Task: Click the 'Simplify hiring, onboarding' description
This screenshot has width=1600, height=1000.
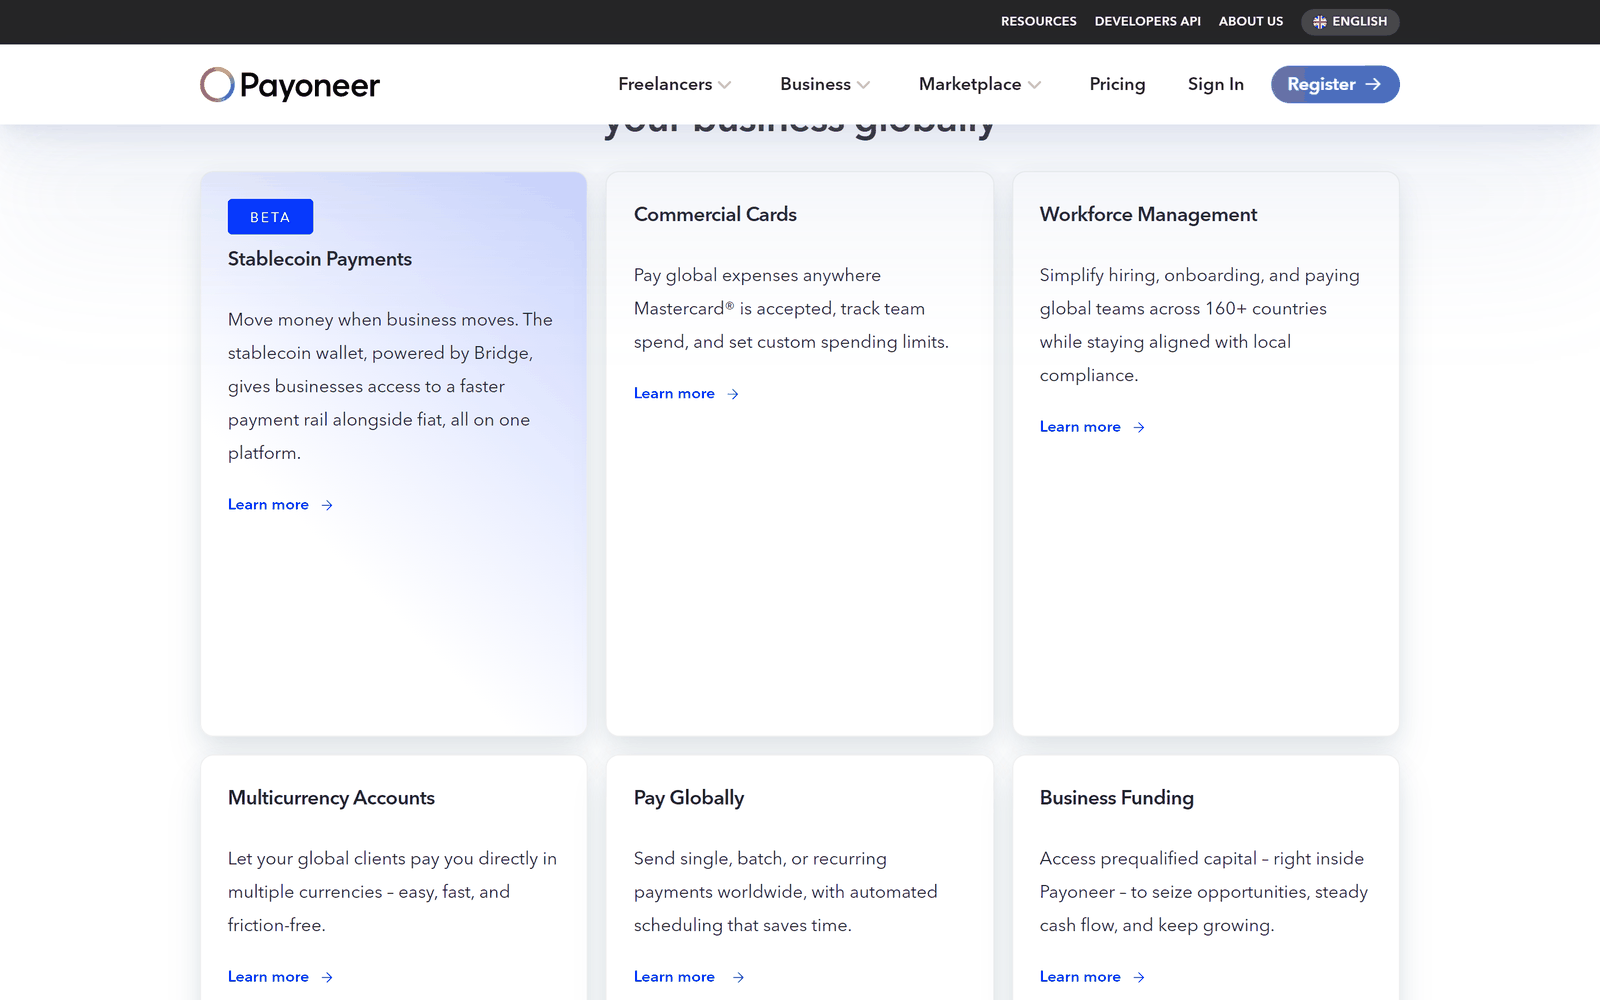Action: [1199, 325]
